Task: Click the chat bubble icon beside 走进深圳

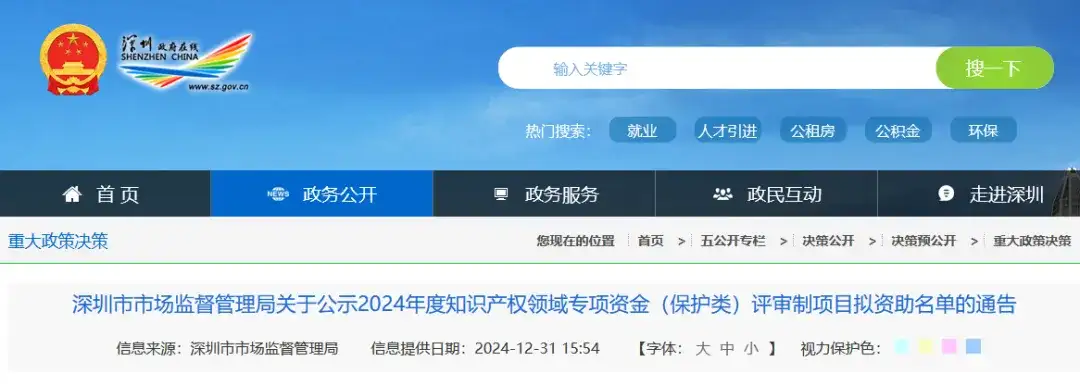Action: point(946,194)
